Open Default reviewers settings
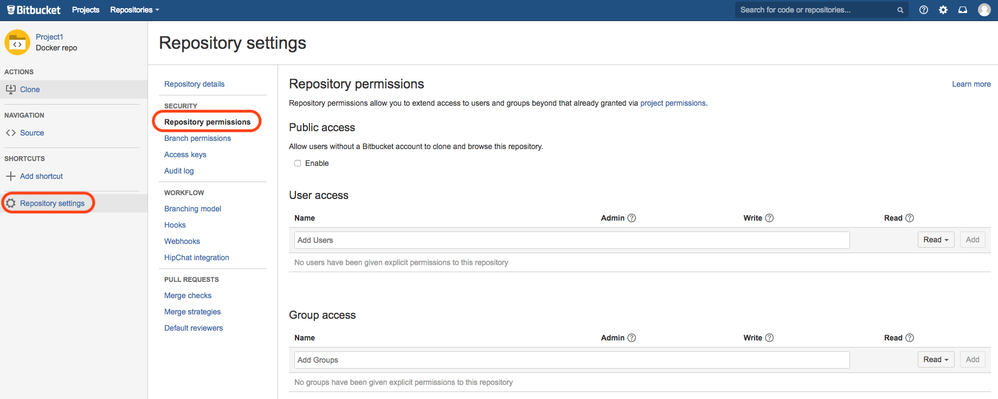 [x=193, y=328]
